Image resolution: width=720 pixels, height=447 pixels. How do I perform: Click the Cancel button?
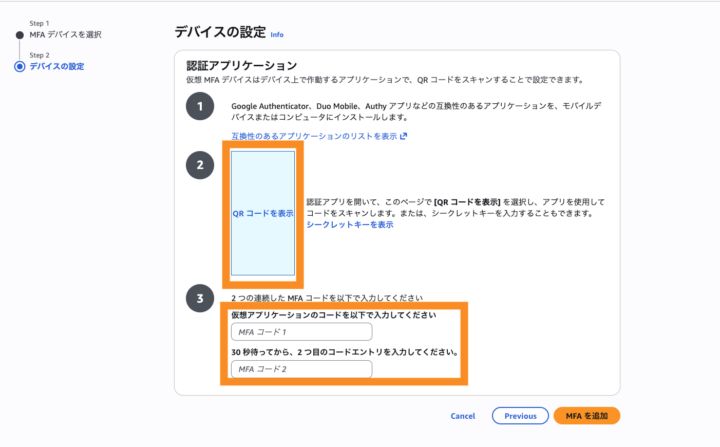click(463, 416)
